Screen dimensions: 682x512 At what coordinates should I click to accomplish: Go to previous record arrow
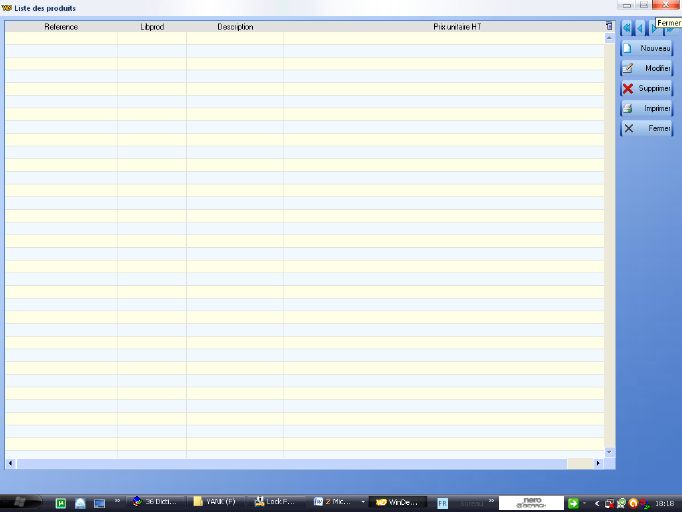coord(640,29)
